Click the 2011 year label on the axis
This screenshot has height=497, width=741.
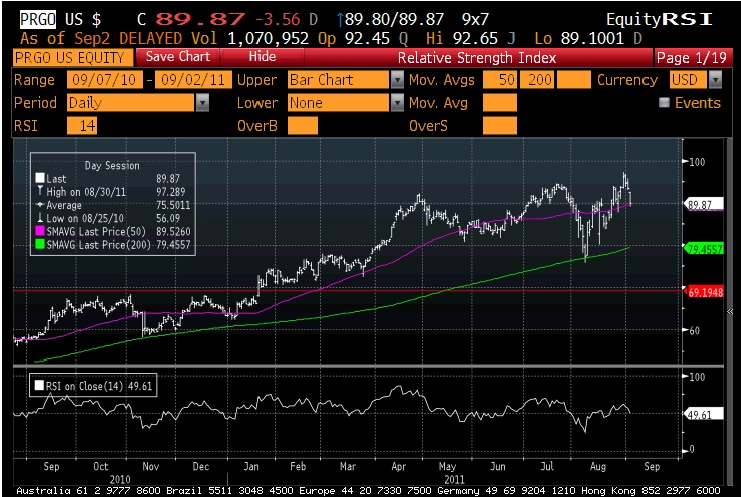[x=454, y=480]
